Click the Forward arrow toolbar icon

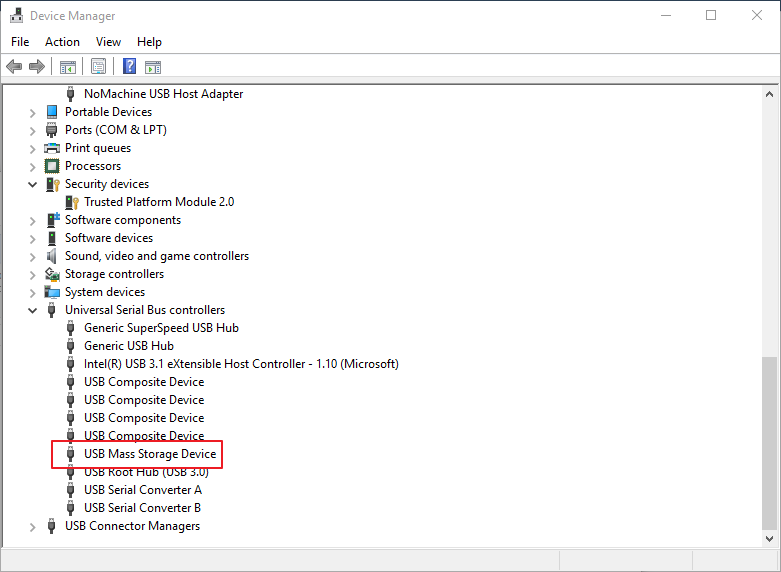(x=37, y=67)
